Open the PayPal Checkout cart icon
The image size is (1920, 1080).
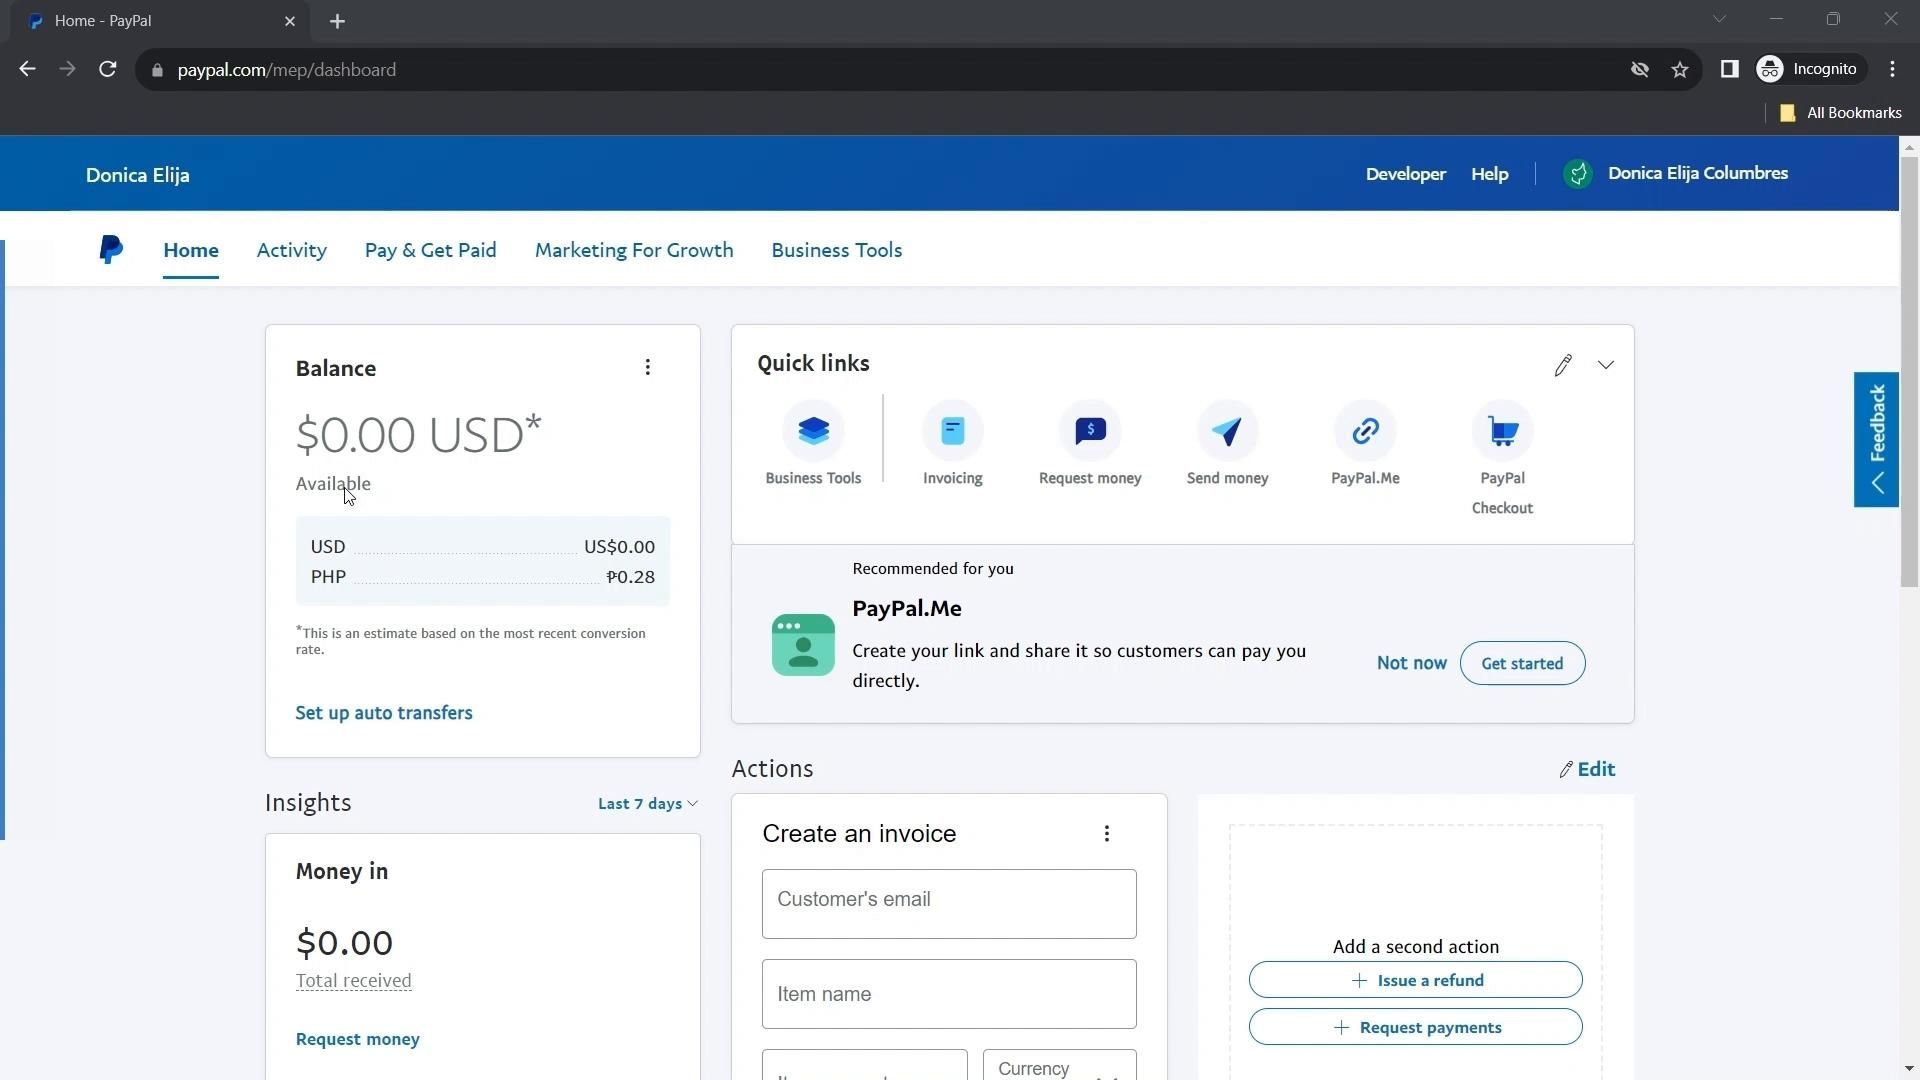1502,431
